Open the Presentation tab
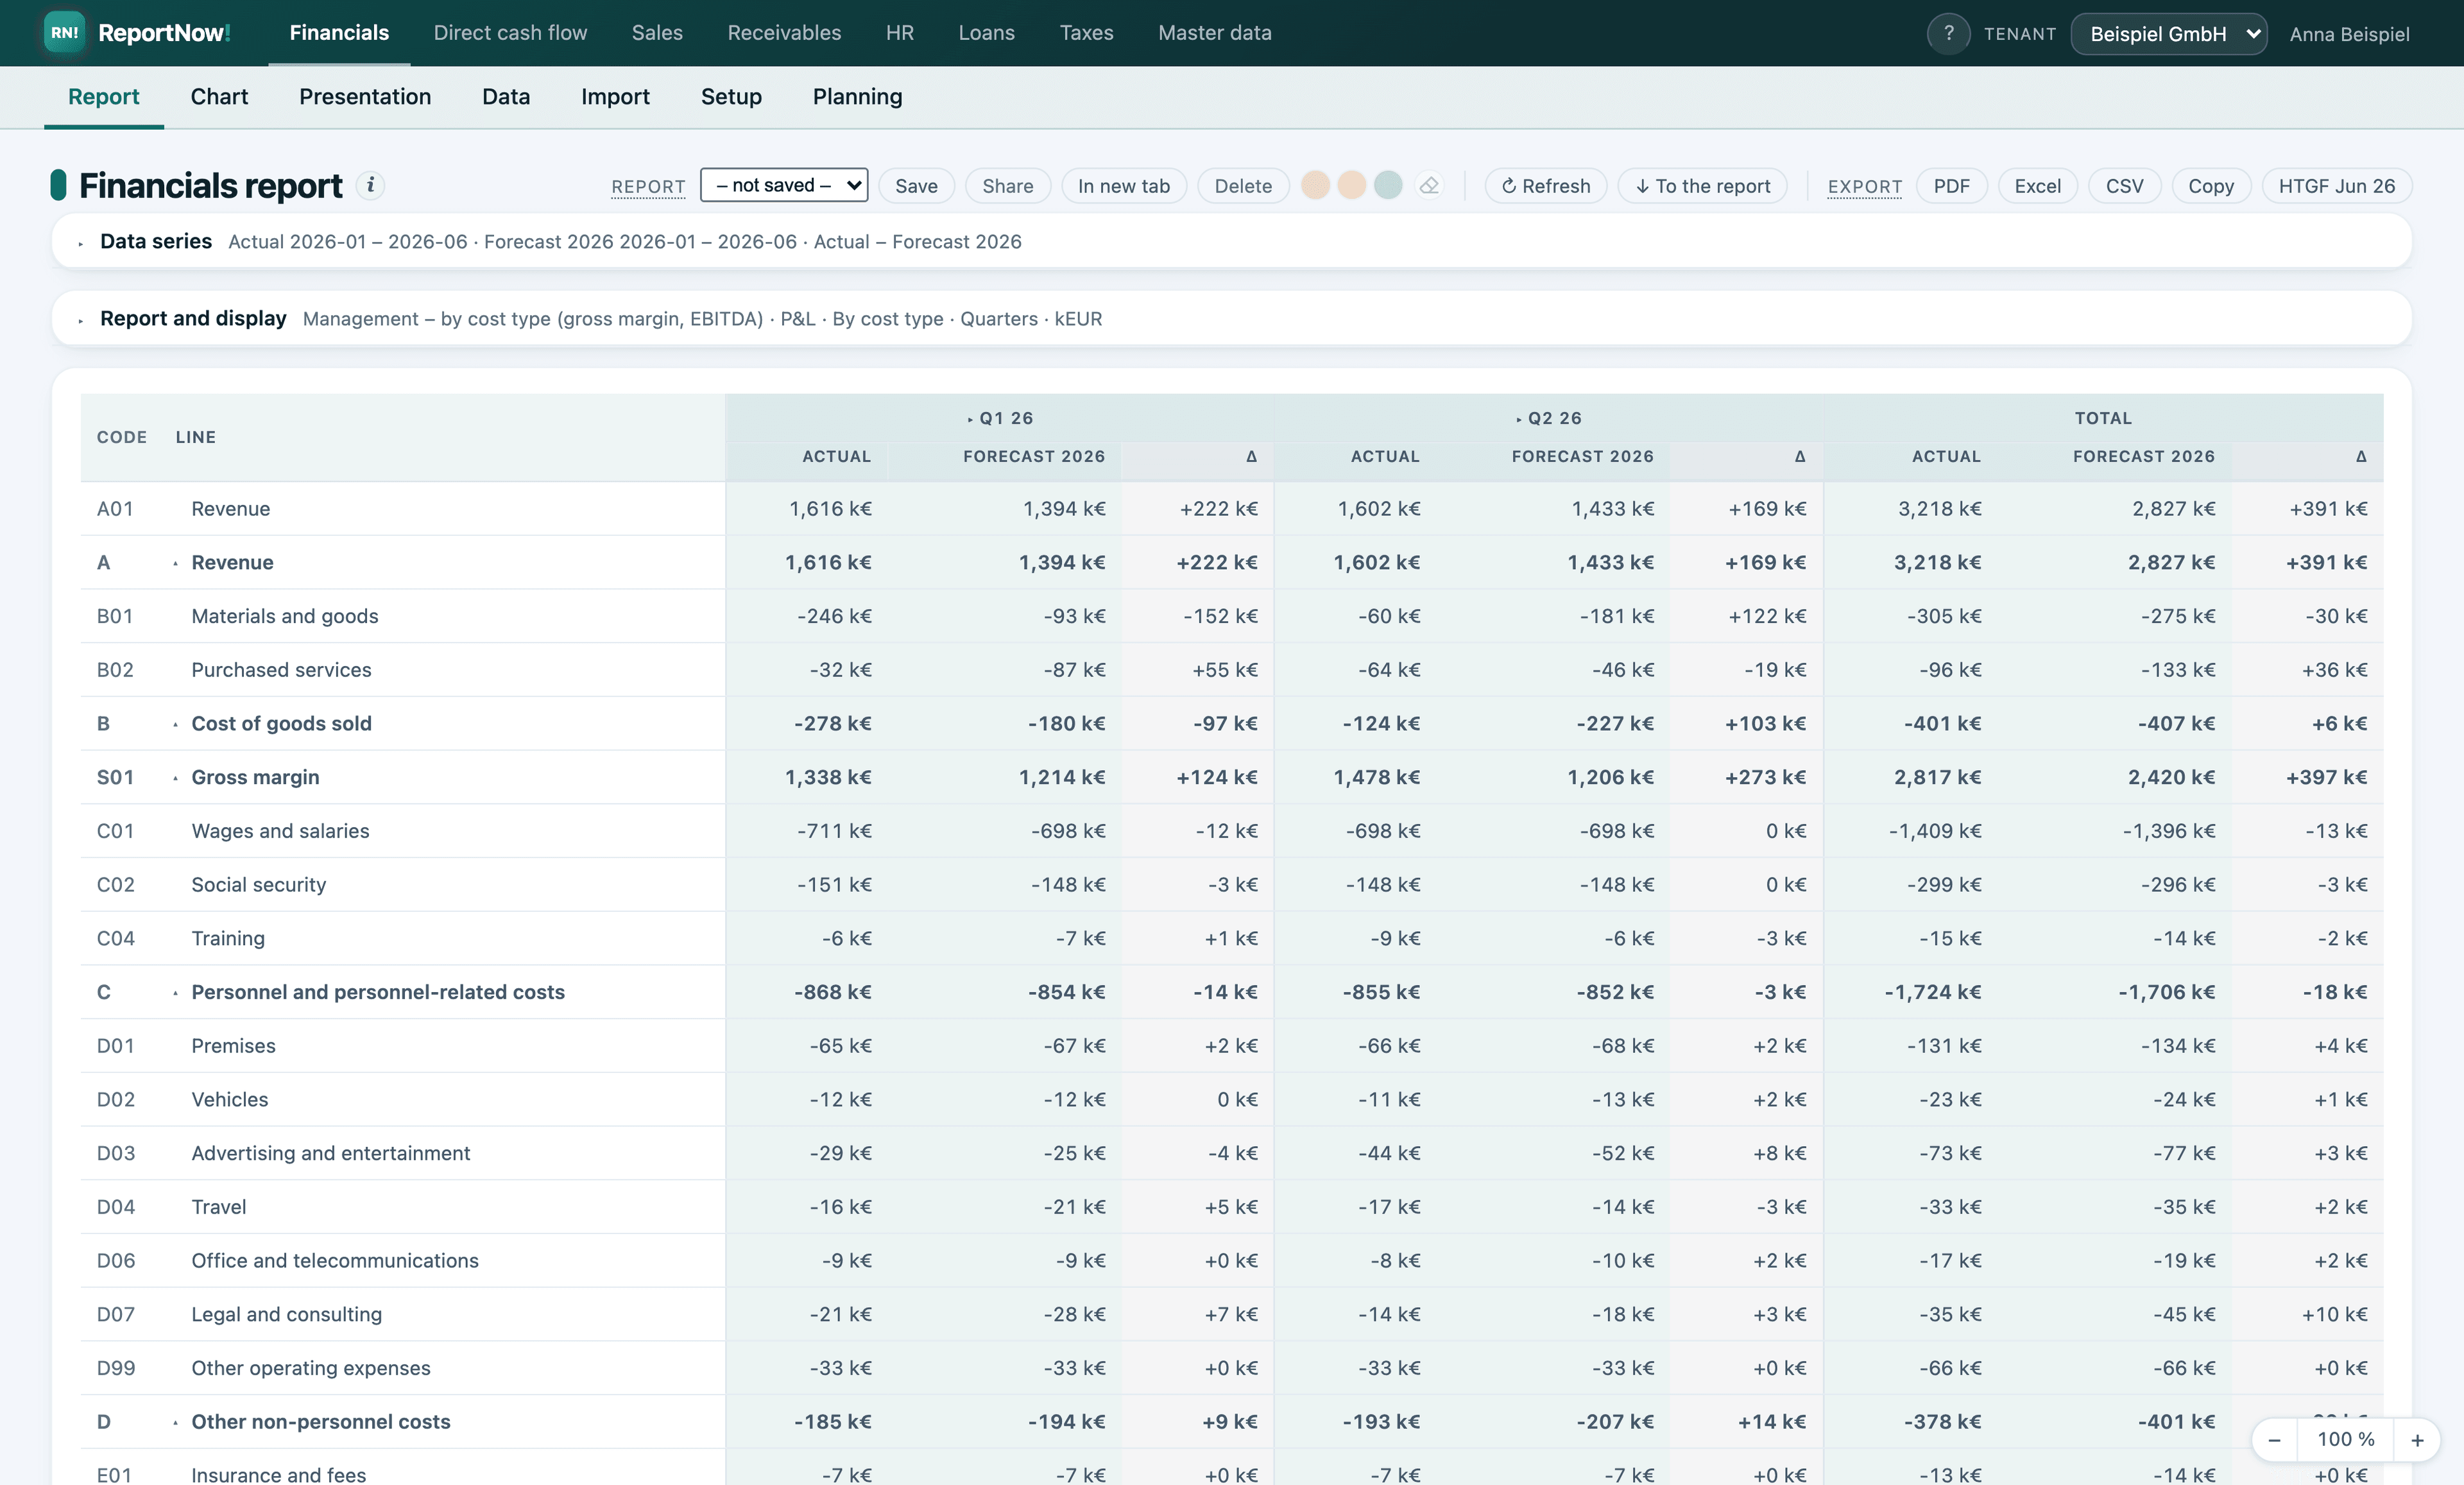Screen dimensions: 2464x1485 [x=365, y=97]
